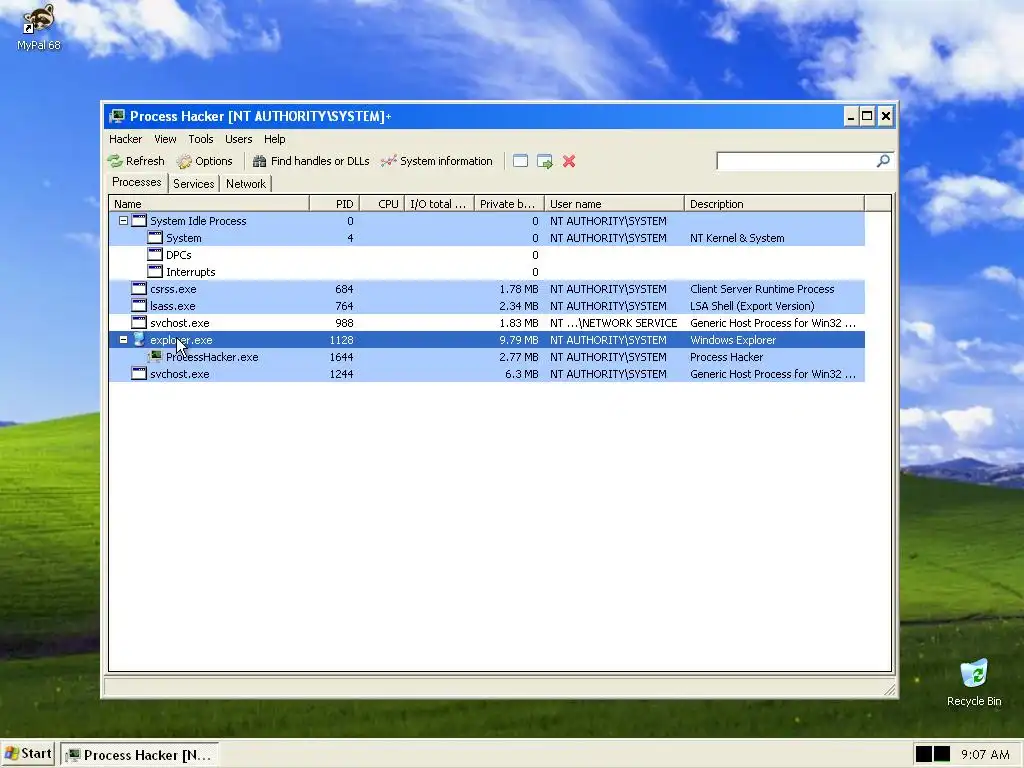
Task: Open the Options toolbar button
Action: pyautogui.click(x=204, y=161)
